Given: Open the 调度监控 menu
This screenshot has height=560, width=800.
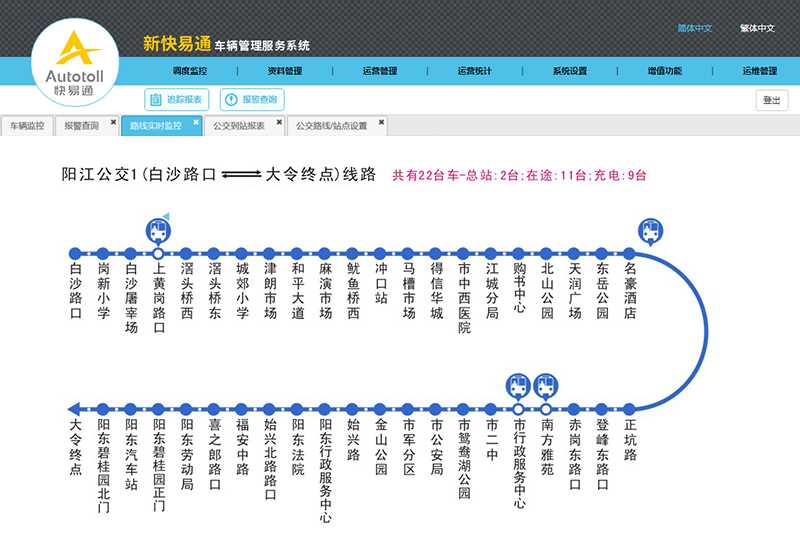Looking at the screenshot, I should click(188, 71).
